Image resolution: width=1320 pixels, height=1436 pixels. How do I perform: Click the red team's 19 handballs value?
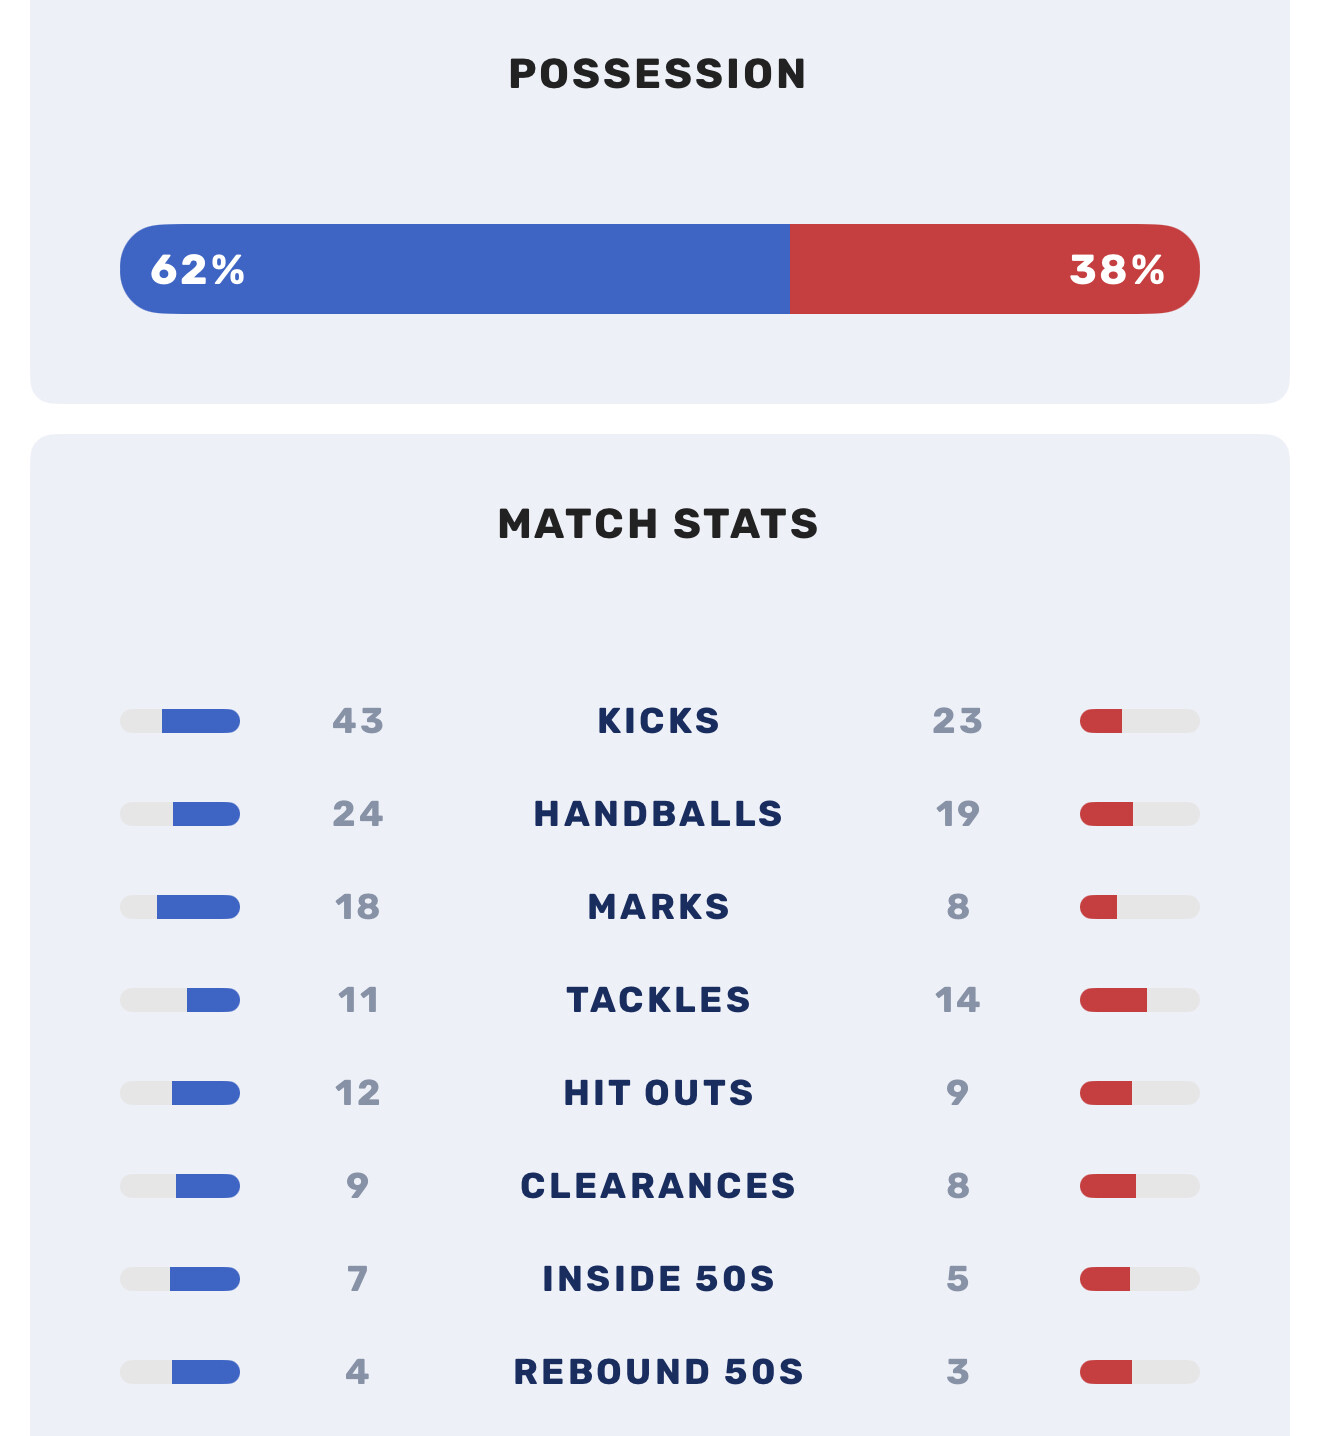coord(957,814)
